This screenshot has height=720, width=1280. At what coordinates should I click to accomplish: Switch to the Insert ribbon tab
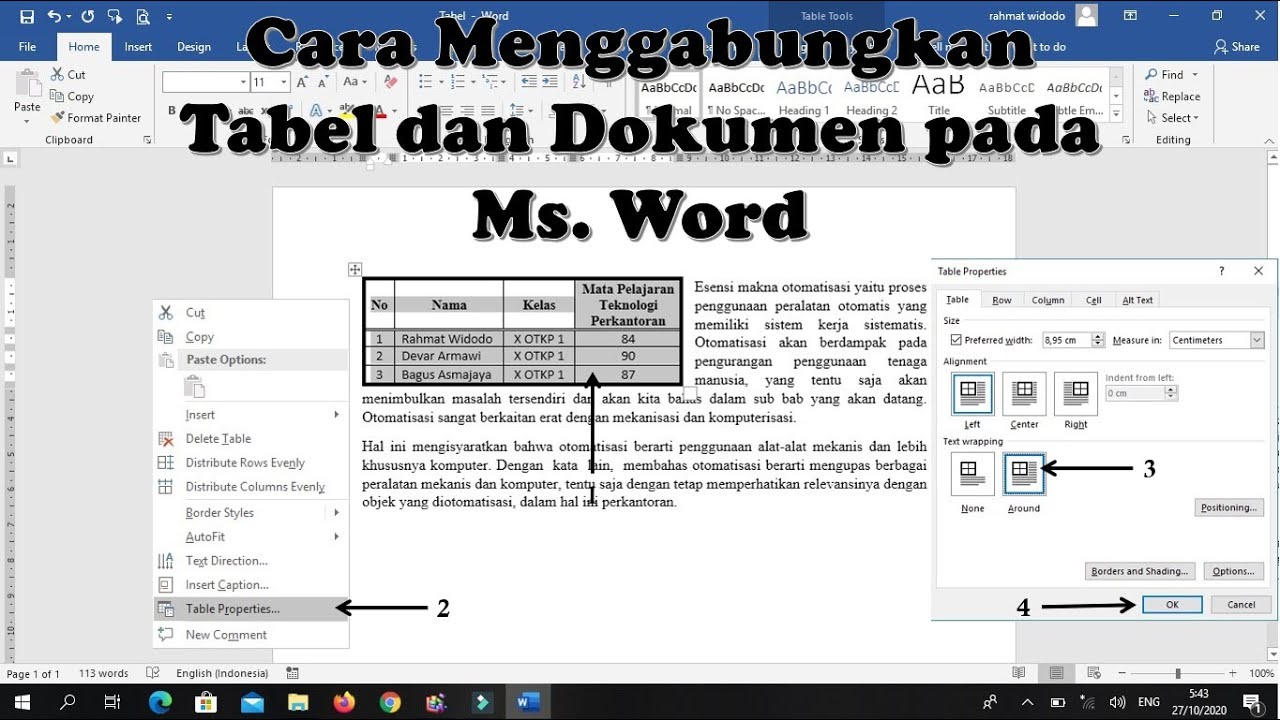pyautogui.click(x=138, y=47)
